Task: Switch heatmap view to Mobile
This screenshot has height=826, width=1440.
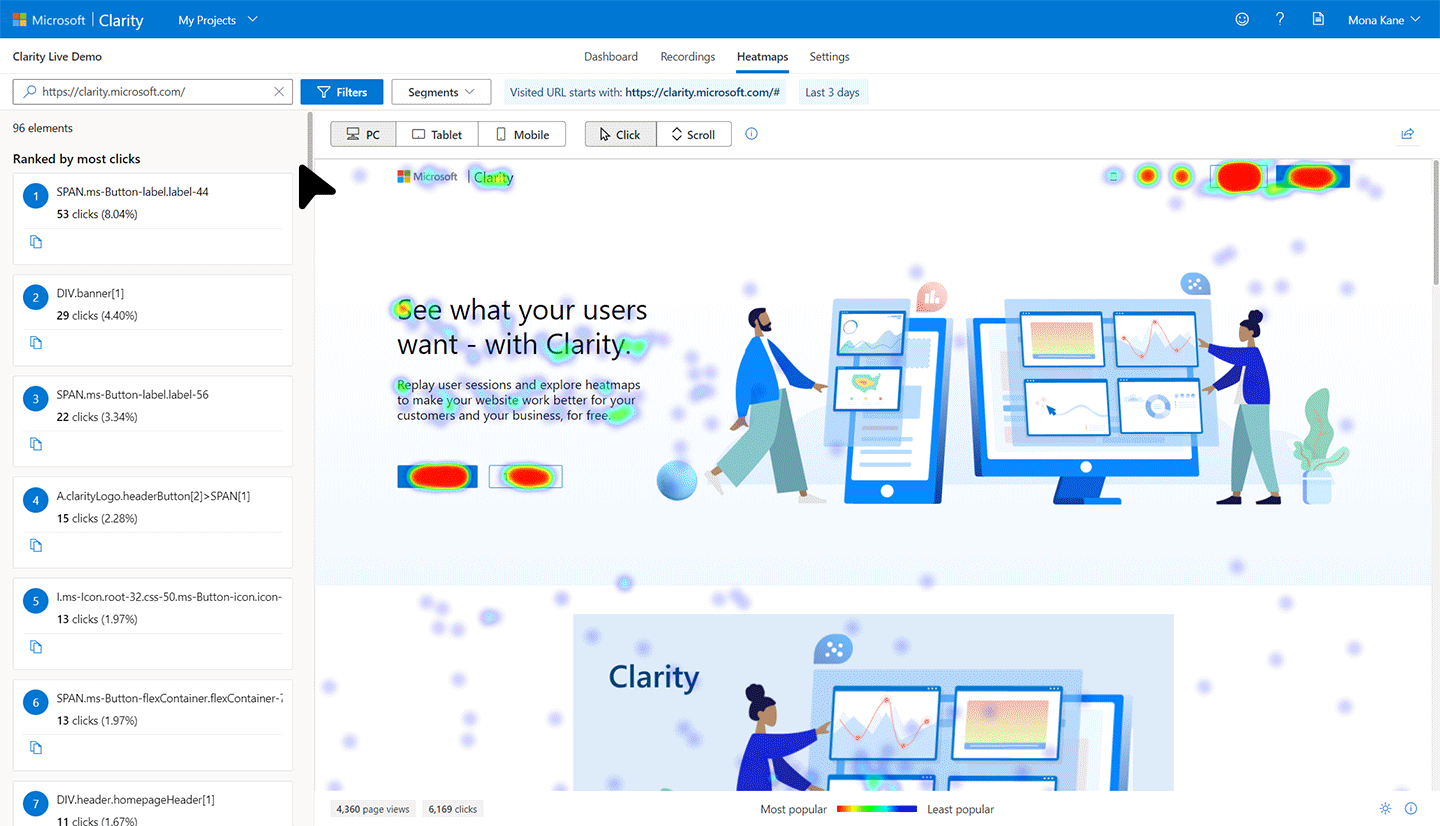Action: click(522, 134)
